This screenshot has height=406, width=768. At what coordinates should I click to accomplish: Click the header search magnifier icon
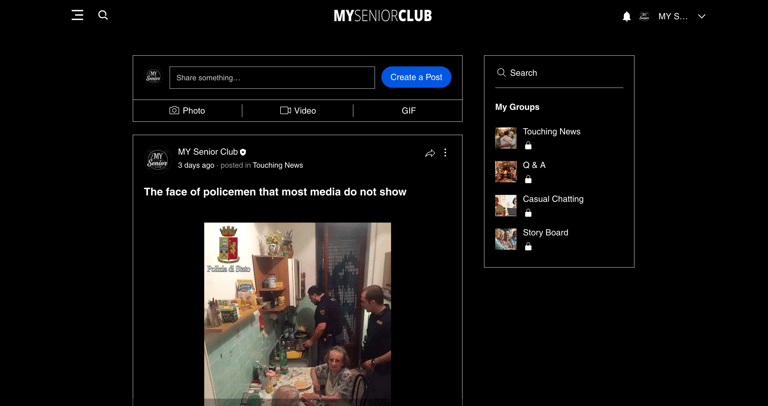click(x=103, y=15)
